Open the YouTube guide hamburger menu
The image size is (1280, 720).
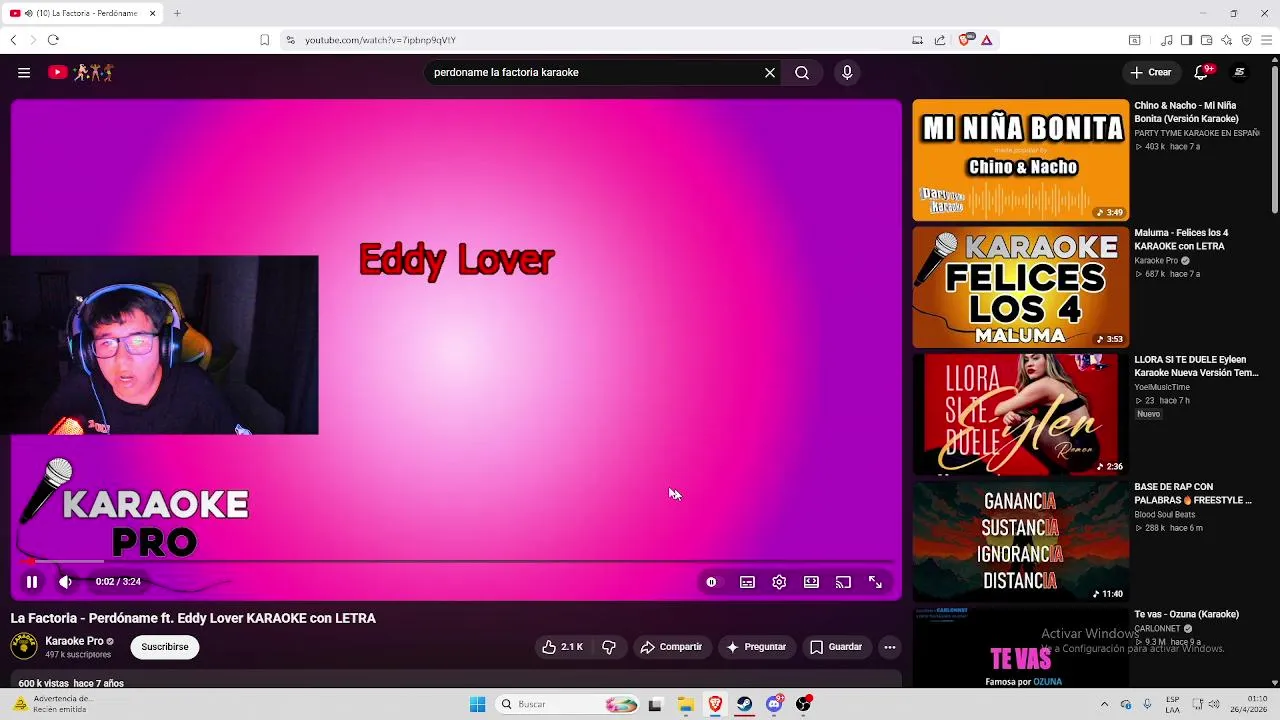[x=24, y=72]
